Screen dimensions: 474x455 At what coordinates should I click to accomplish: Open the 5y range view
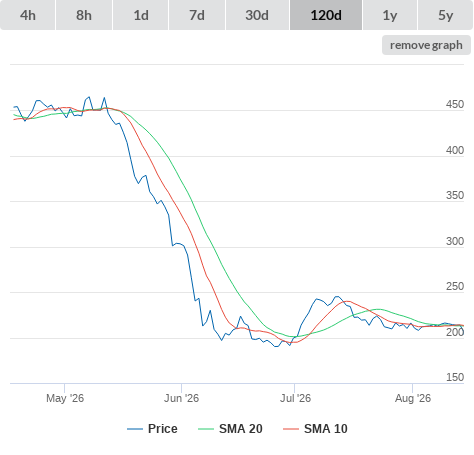pyautogui.click(x=446, y=15)
